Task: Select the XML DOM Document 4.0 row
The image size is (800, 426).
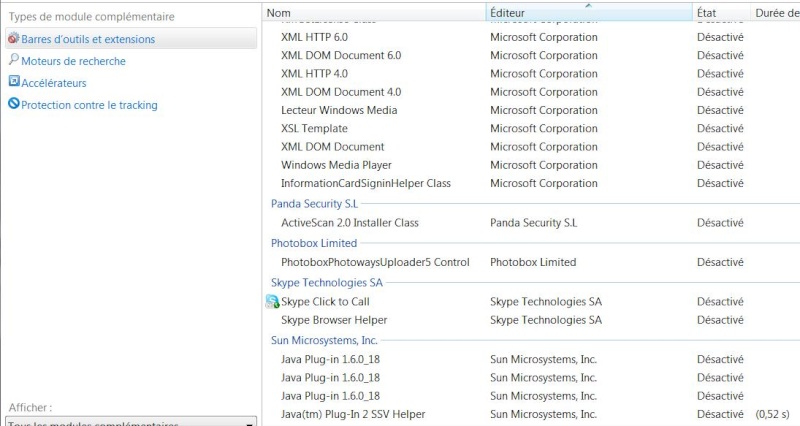Action: [531, 92]
